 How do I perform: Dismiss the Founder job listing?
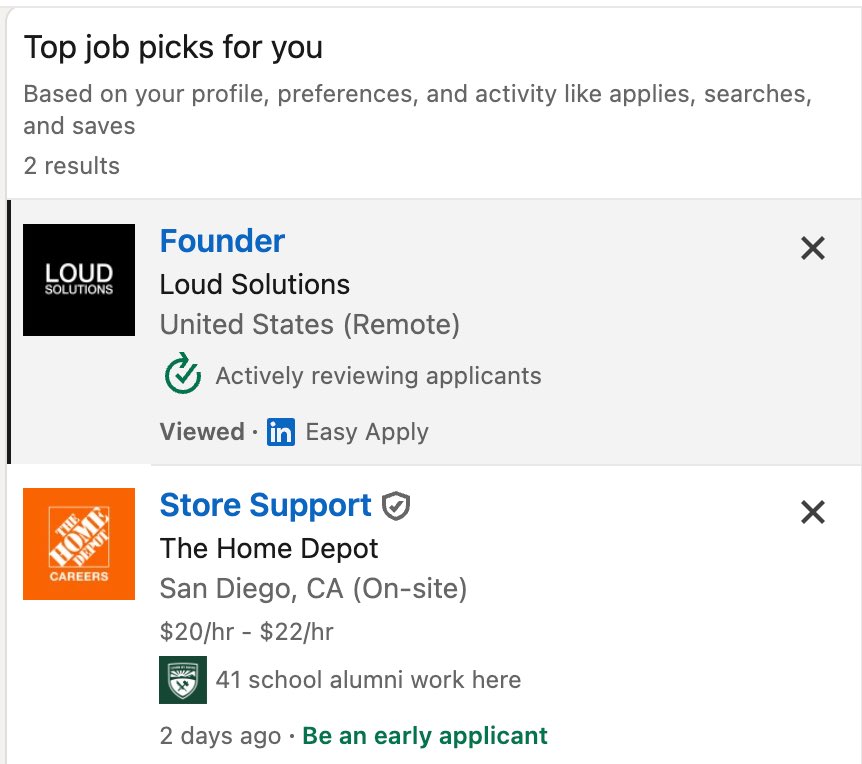tap(813, 248)
